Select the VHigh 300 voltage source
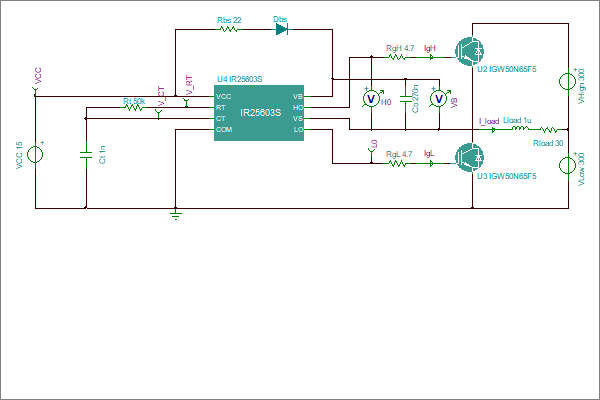This screenshot has width=600, height=400. 568,81
